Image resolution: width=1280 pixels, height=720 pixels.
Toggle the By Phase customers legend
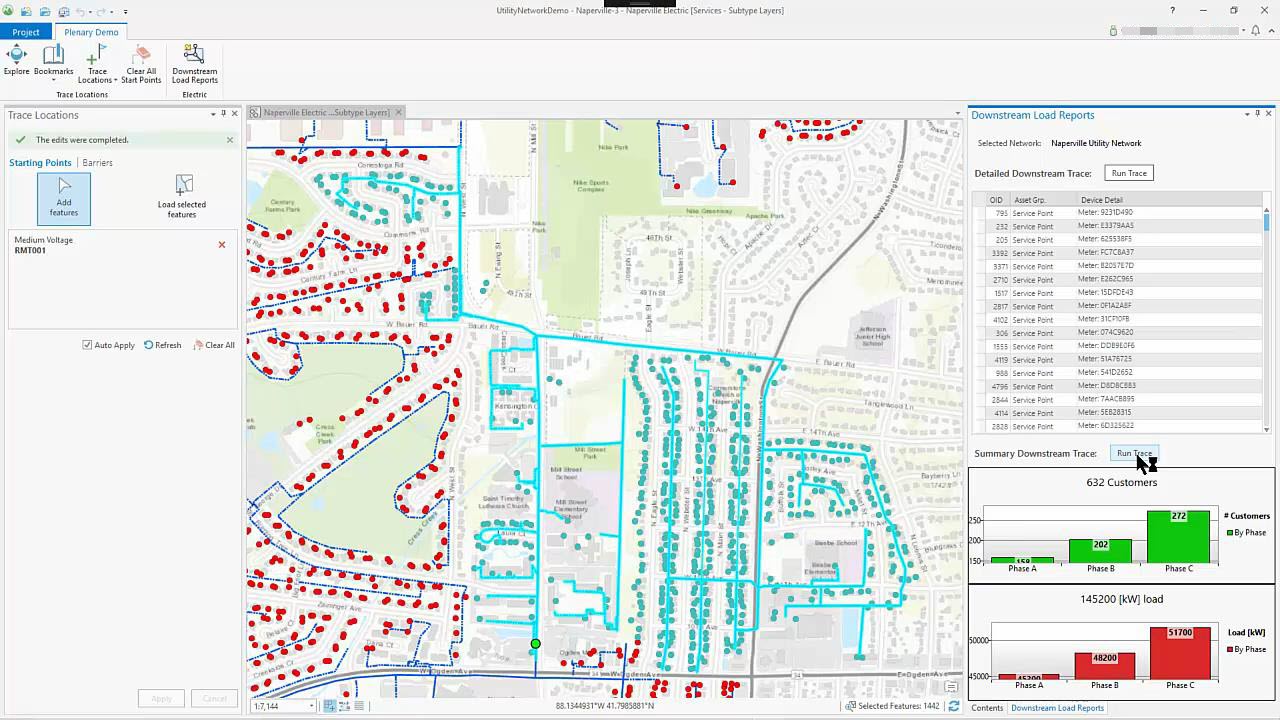[x=1246, y=533]
